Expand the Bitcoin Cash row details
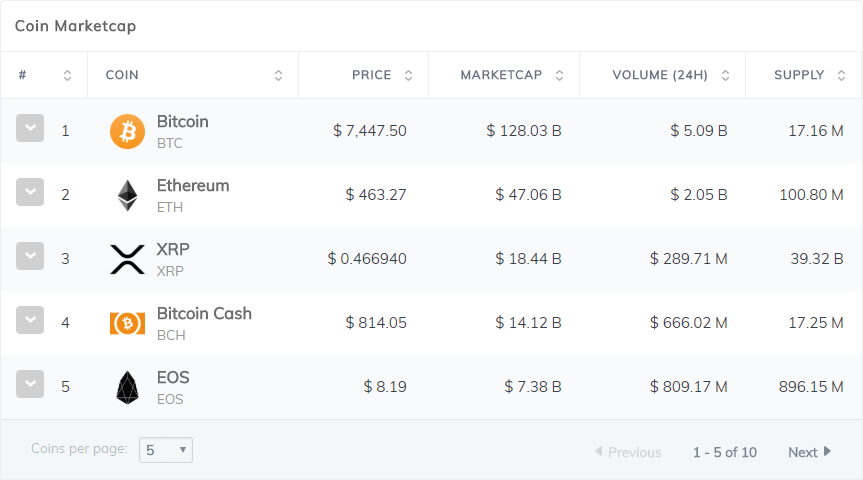This screenshot has height=480, width=863. pyautogui.click(x=30, y=320)
